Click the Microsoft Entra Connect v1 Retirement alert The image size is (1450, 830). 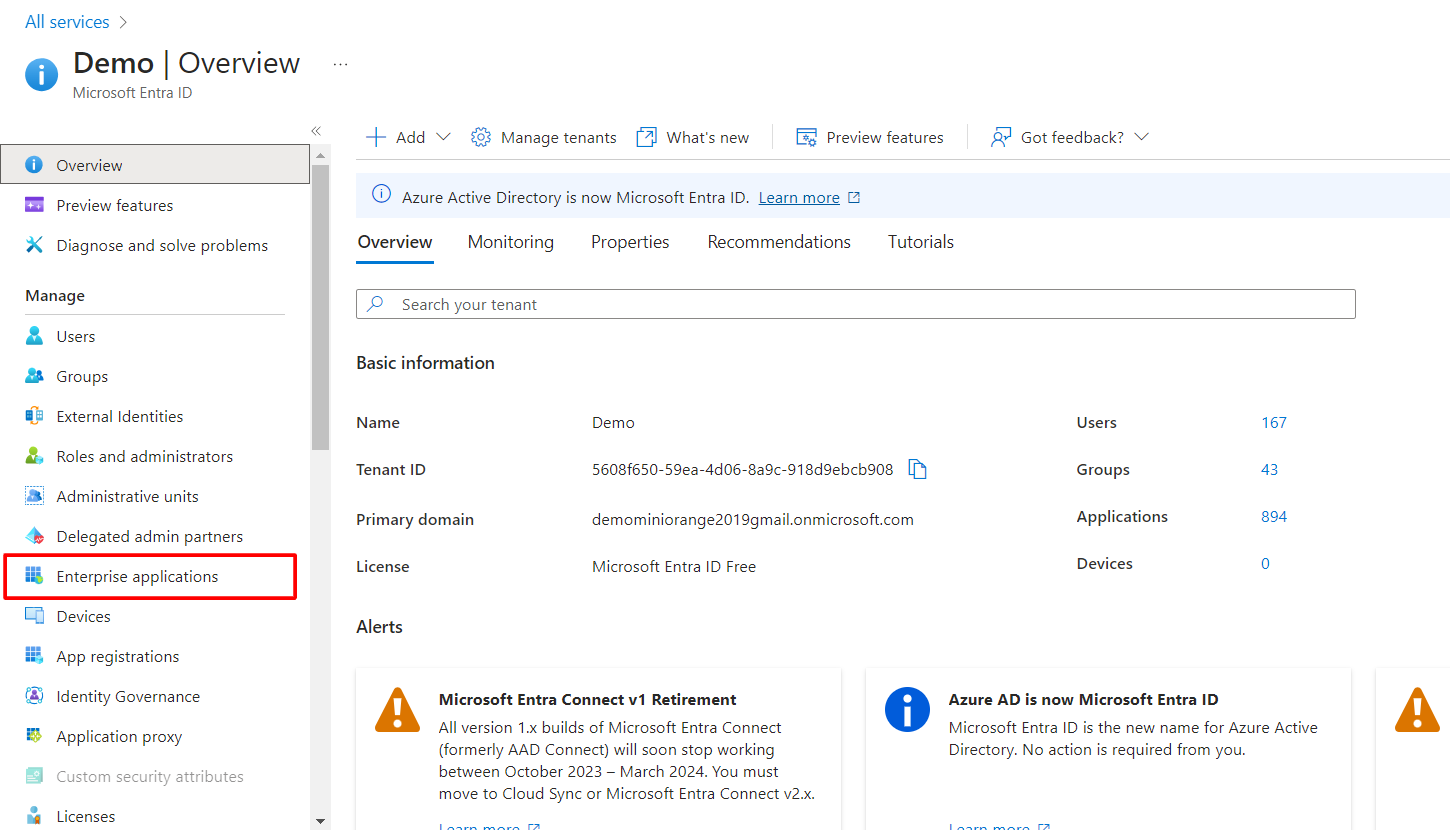tap(598, 750)
